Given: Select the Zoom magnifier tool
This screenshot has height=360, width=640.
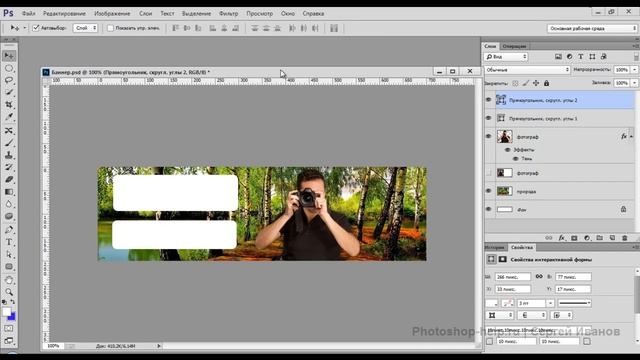Looking at the screenshot, I should point(9,292).
